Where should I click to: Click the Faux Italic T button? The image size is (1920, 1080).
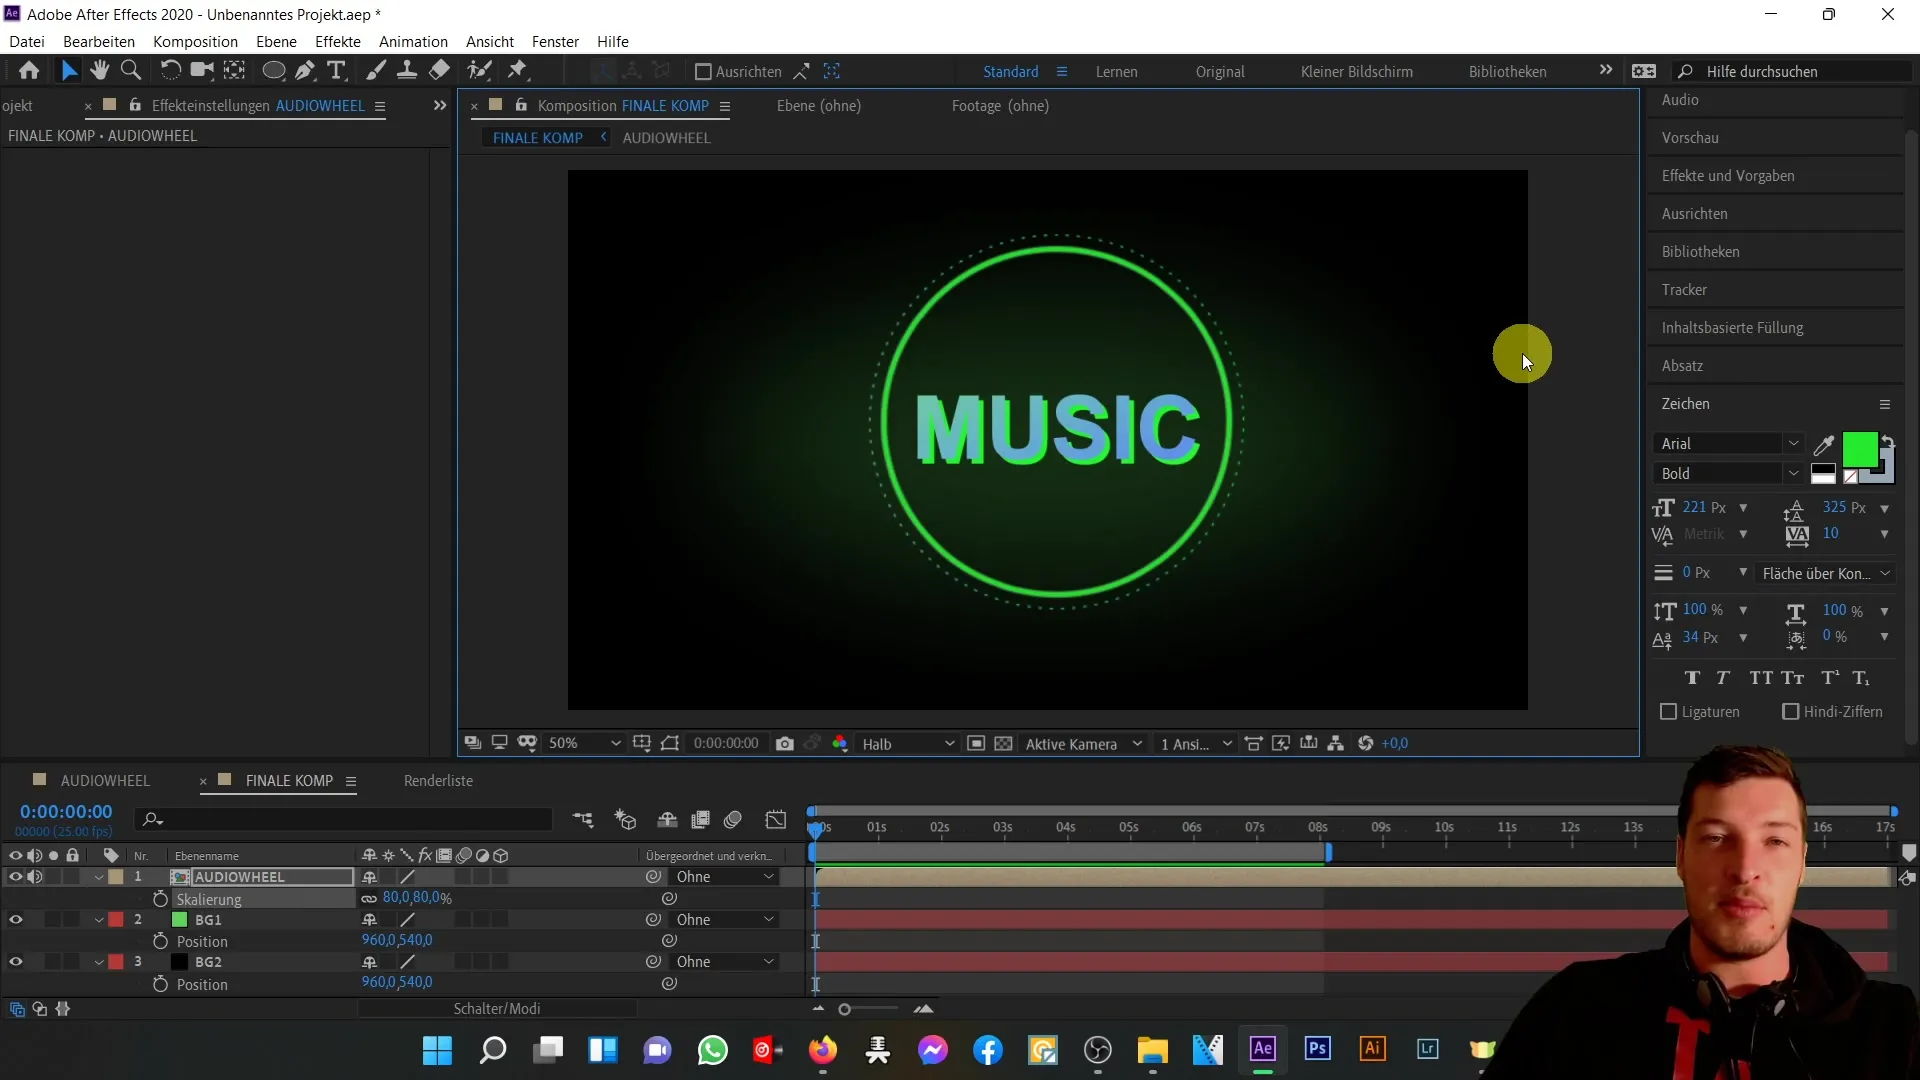click(1723, 678)
